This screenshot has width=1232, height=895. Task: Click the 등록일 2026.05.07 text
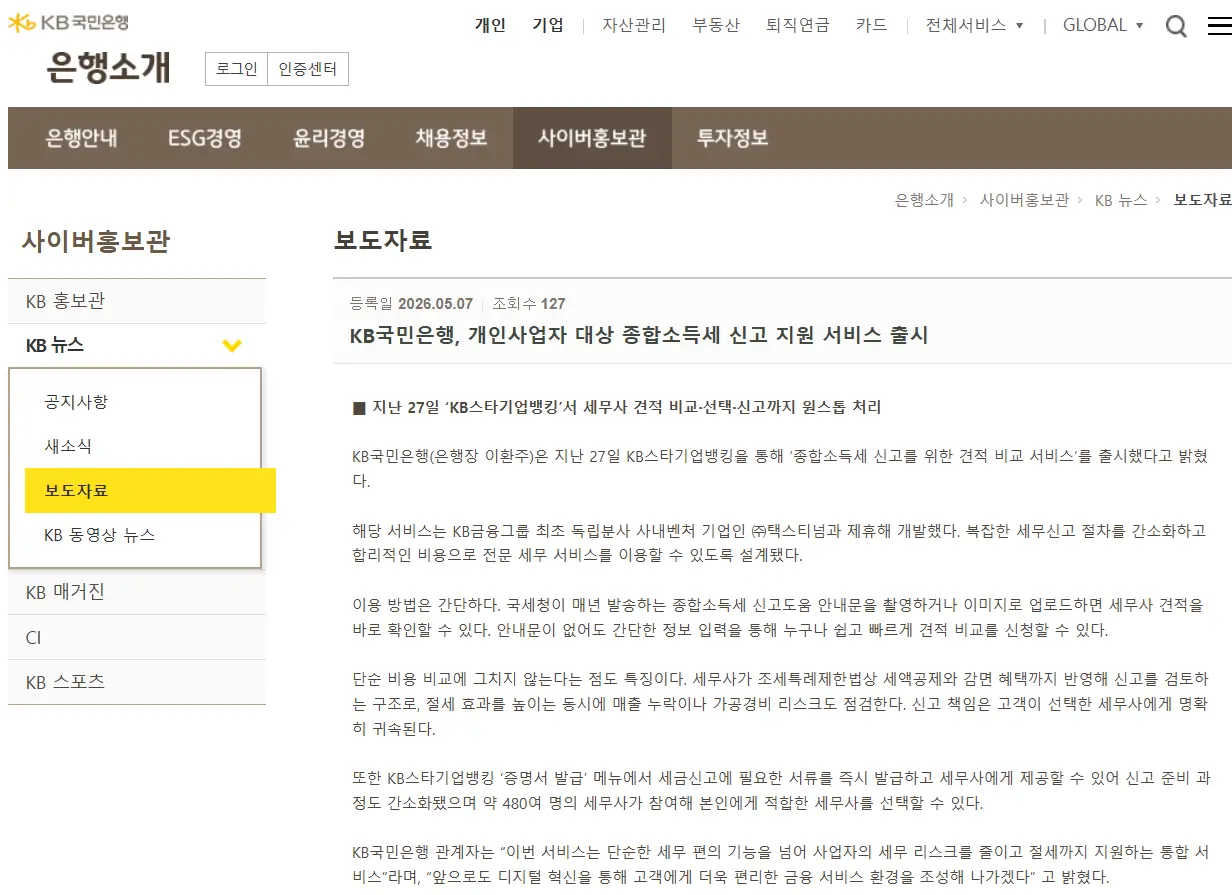[411, 303]
